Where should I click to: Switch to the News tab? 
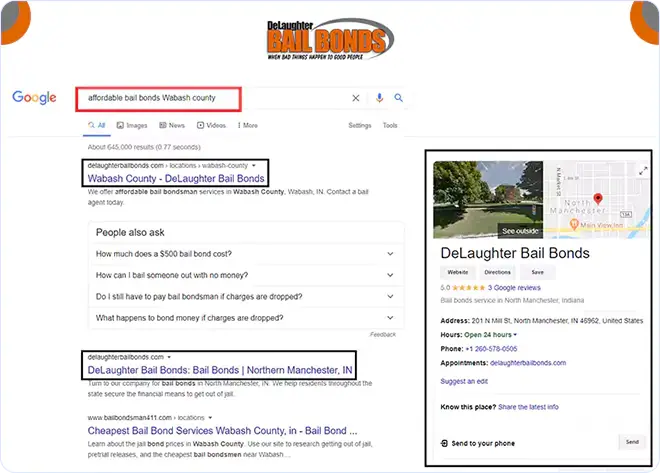tap(172, 126)
